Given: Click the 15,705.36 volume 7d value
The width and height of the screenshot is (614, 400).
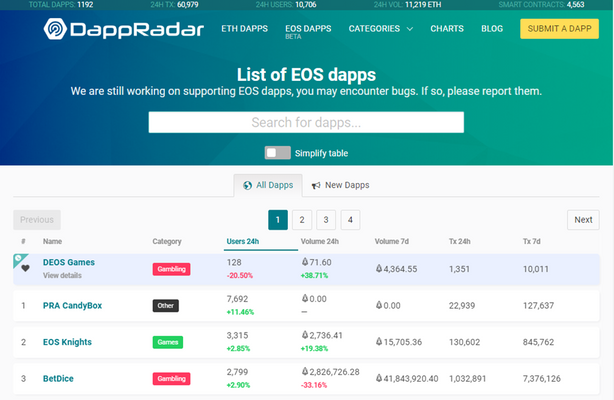Looking at the screenshot, I should (x=399, y=342).
